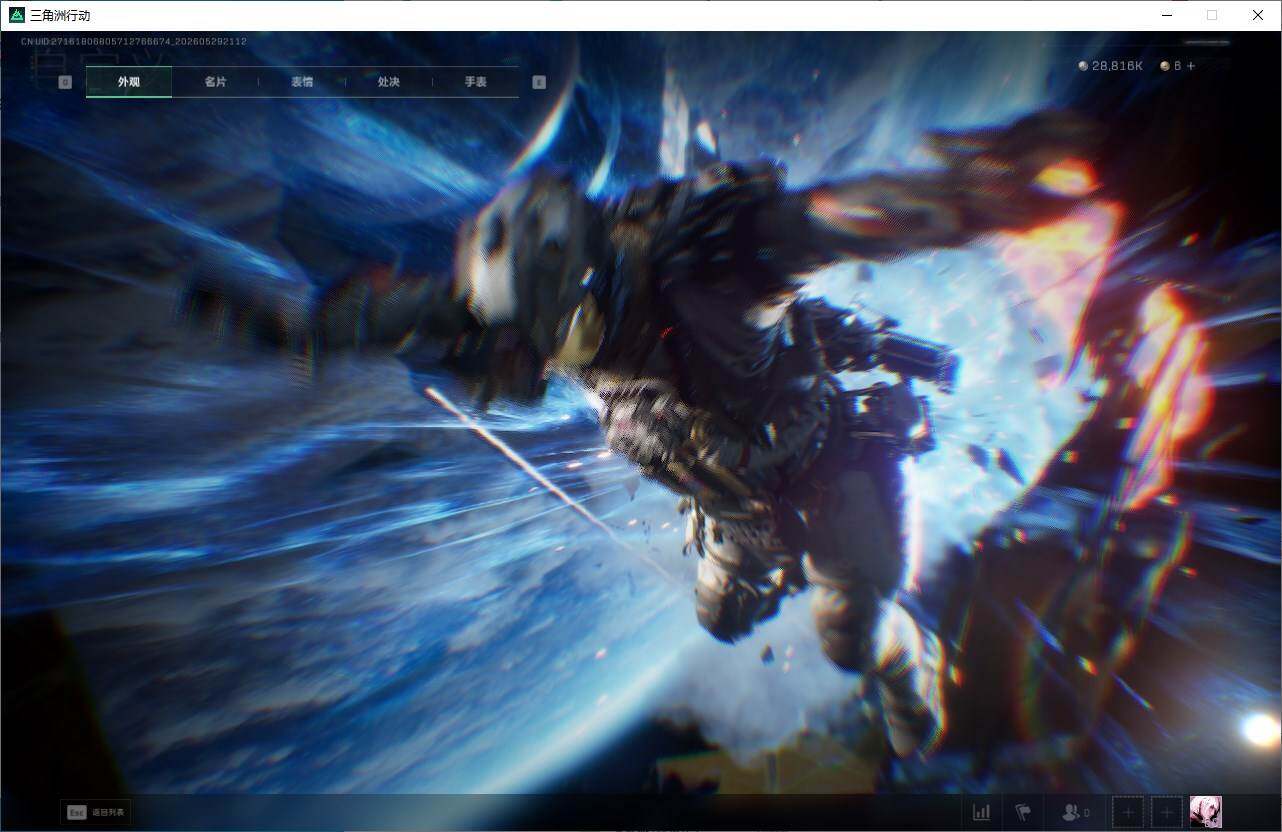Click the E next-tab key icon

click(539, 82)
